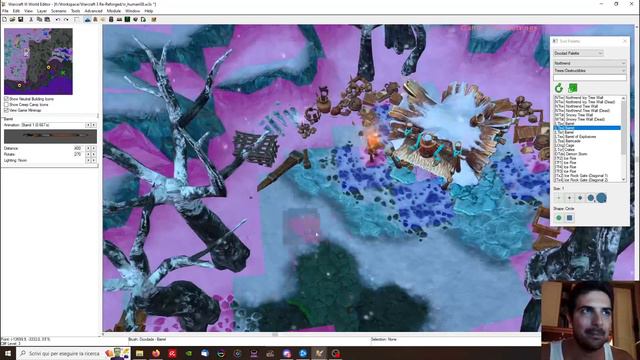
Task: Select the medium brush size
Action: pos(580,198)
